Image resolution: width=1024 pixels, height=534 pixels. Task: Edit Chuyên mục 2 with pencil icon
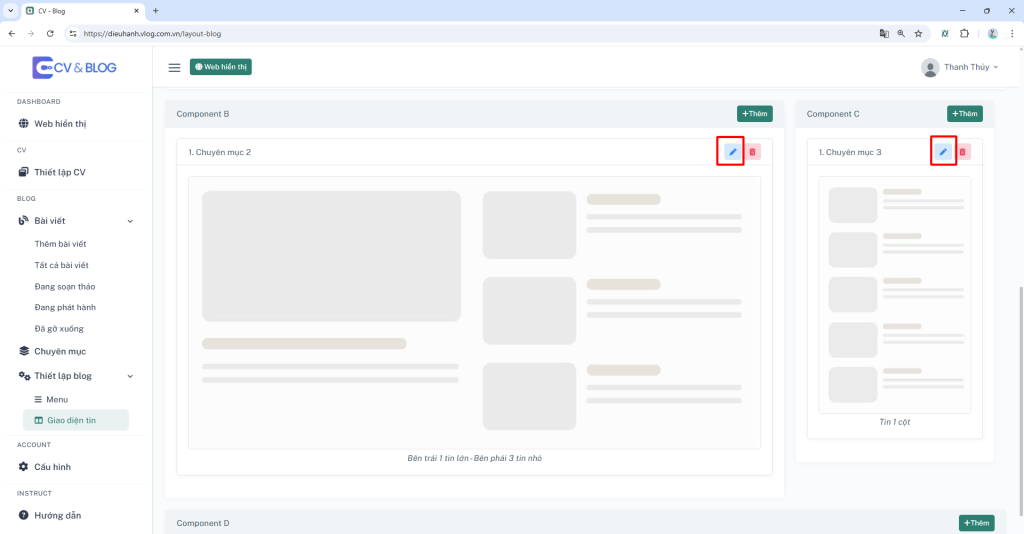[x=733, y=152]
